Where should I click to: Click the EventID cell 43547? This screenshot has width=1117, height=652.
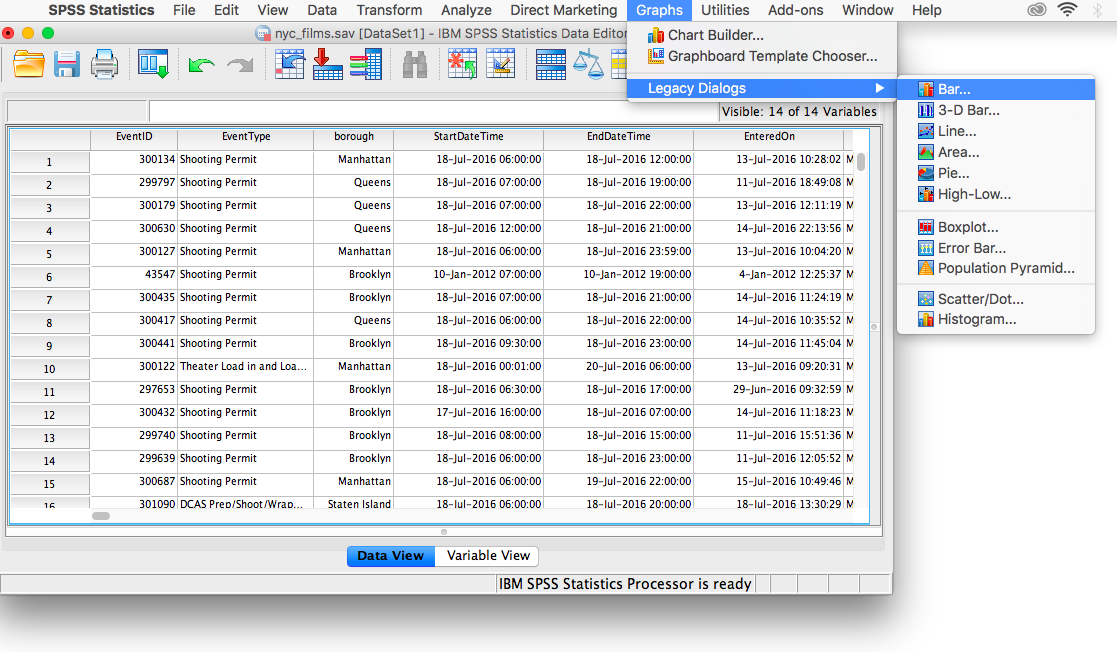134,274
